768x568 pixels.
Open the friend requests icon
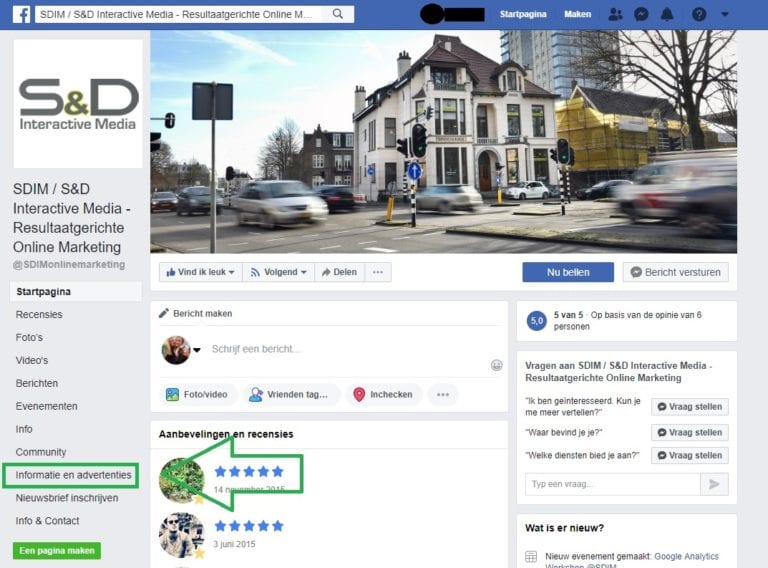tap(615, 14)
